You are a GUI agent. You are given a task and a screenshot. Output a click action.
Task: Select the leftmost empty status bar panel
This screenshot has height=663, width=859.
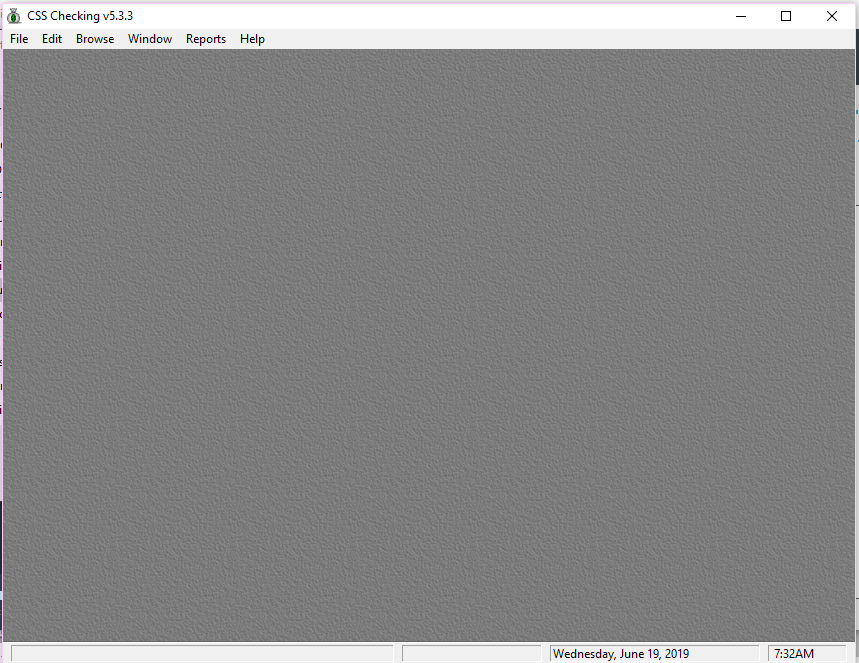tap(200, 654)
